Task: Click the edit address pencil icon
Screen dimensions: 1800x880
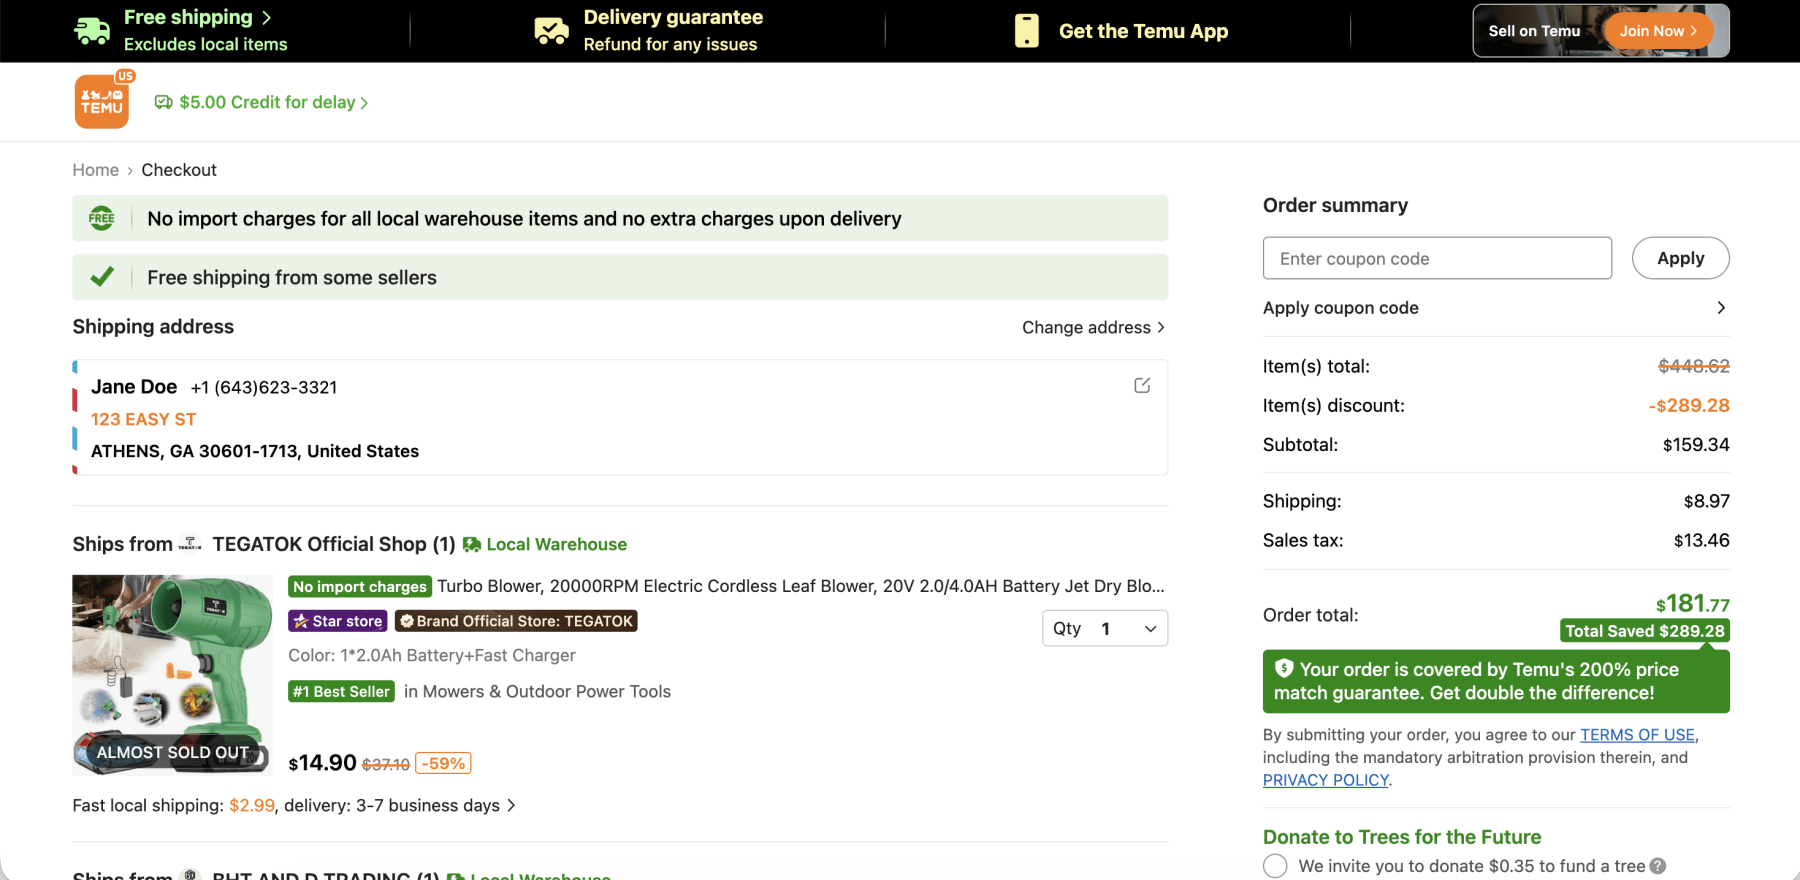Action: click(x=1142, y=386)
